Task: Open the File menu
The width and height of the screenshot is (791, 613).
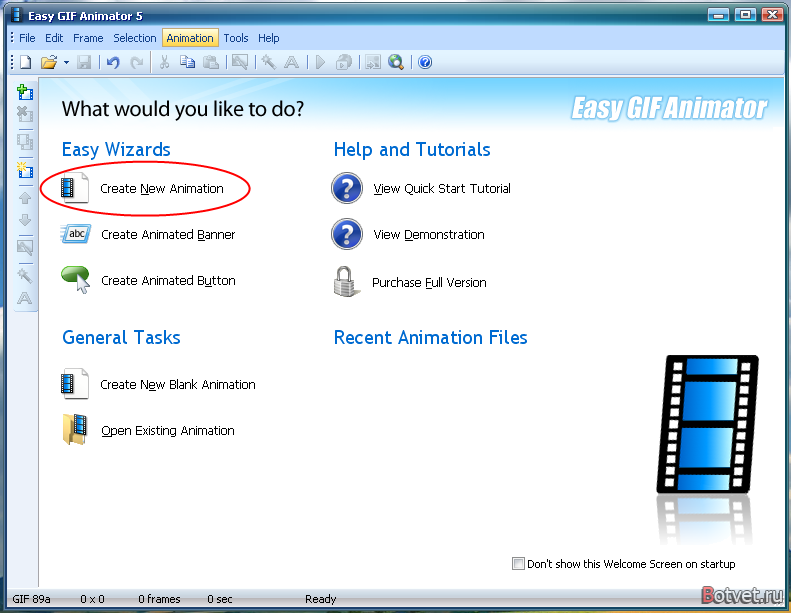Action: [27, 38]
